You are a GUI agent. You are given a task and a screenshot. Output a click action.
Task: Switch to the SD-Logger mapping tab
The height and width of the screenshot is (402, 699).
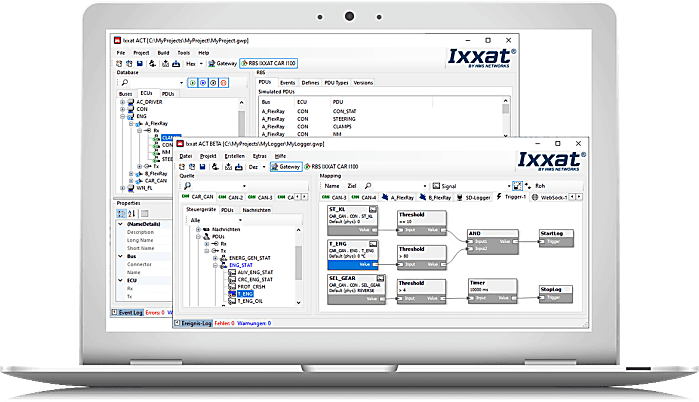point(474,197)
